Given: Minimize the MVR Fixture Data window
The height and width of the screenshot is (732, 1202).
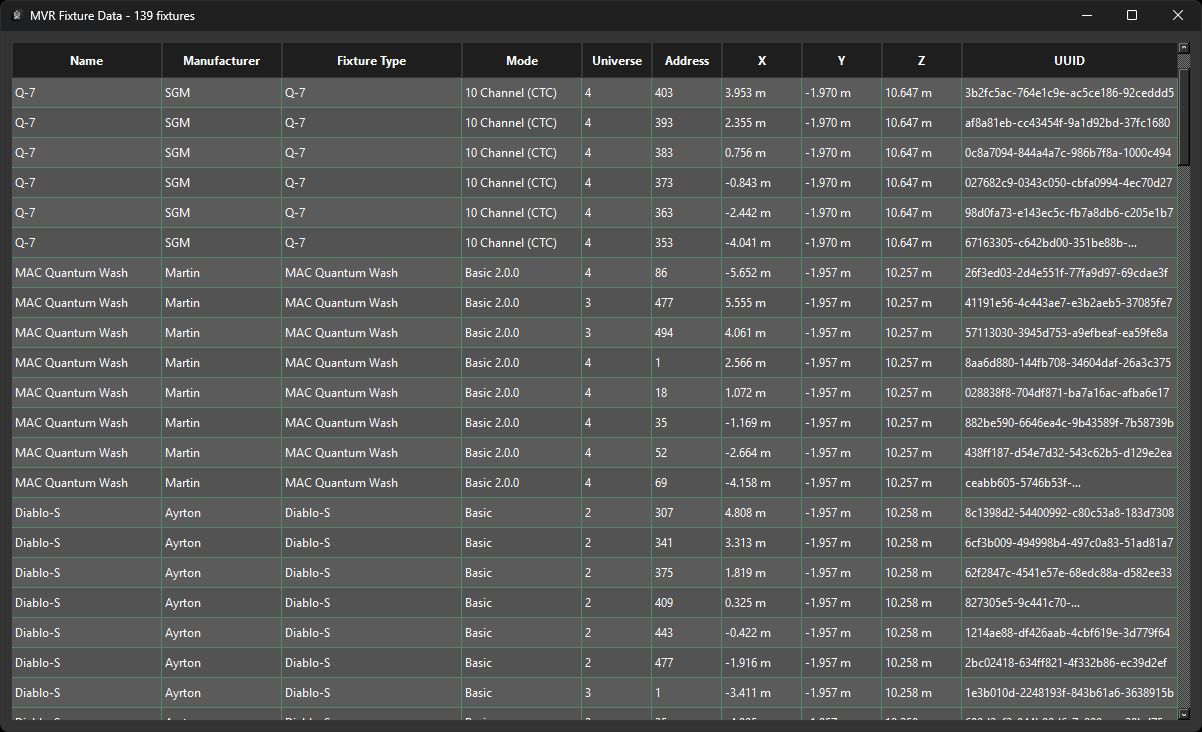Looking at the screenshot, I should 1086,15.
